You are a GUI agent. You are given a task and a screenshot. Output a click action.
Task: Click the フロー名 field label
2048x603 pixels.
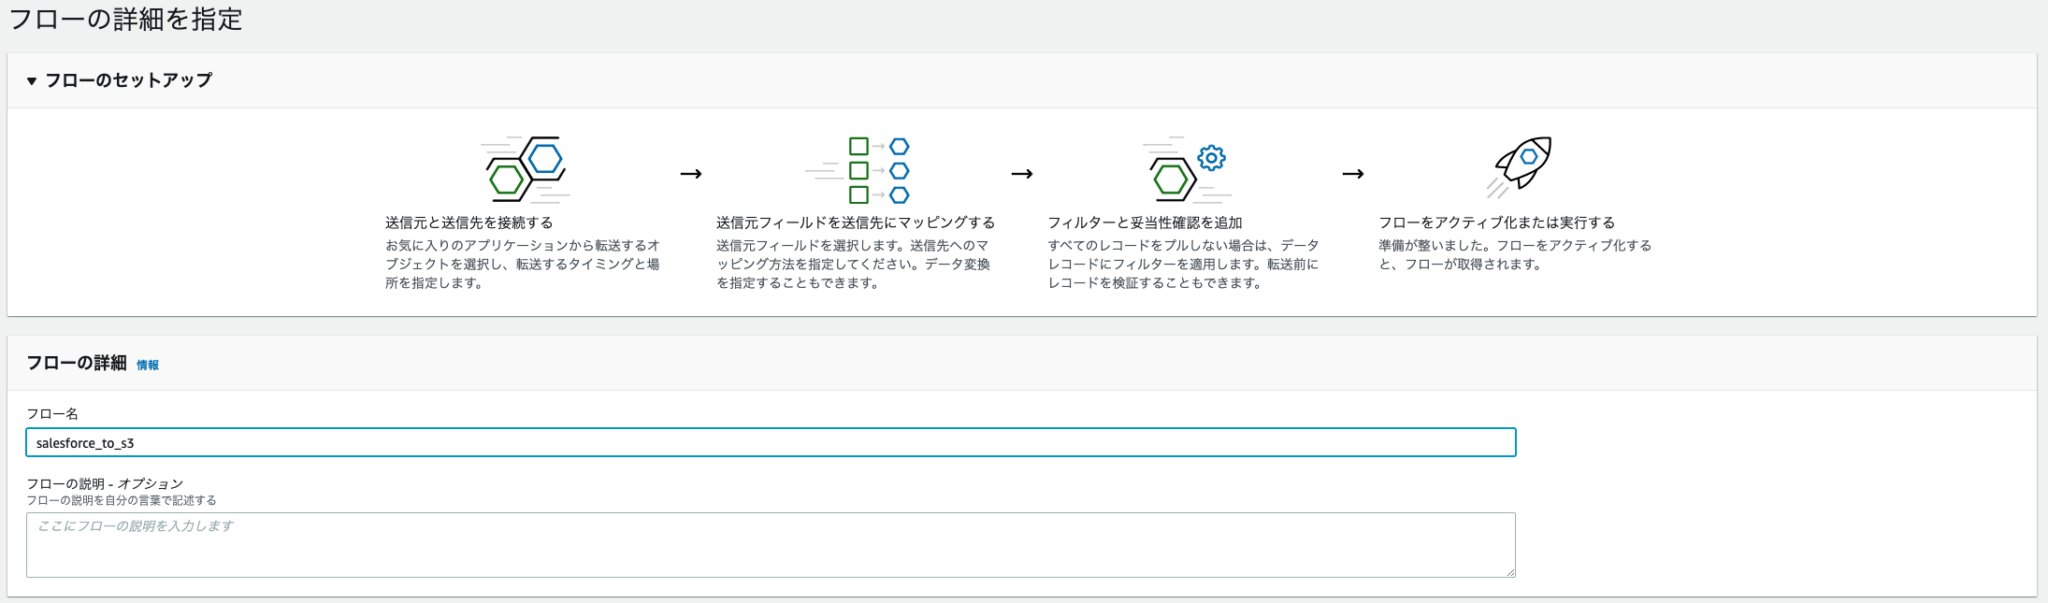click(x=52, y=414)
